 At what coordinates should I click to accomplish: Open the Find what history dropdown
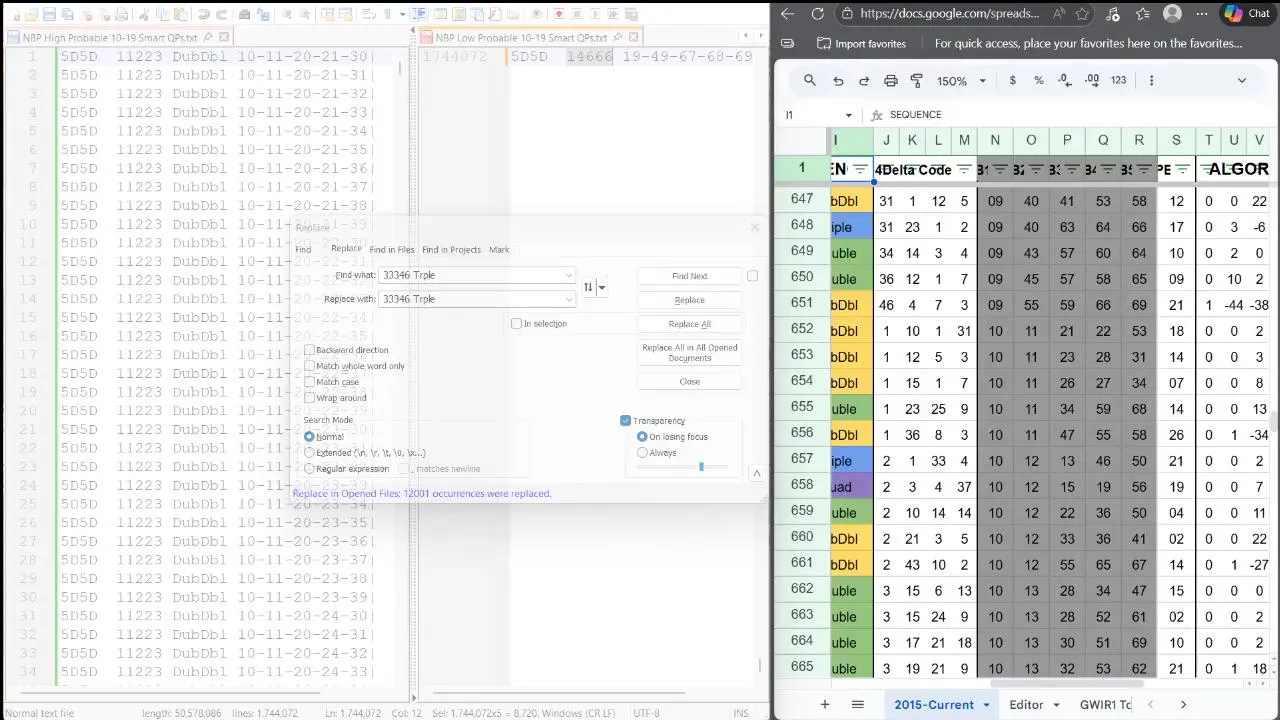(569, 276)
